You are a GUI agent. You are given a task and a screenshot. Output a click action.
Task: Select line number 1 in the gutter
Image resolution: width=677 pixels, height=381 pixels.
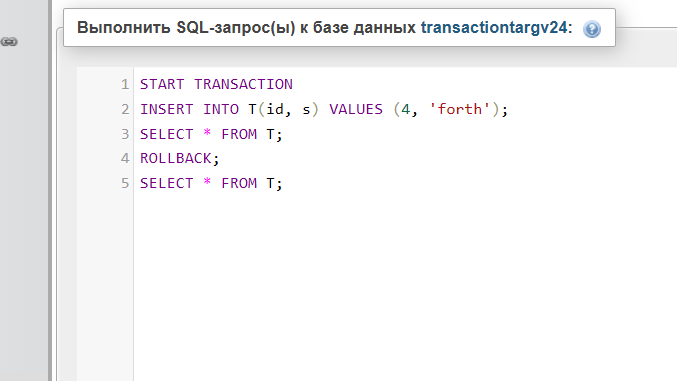point(125,84)
